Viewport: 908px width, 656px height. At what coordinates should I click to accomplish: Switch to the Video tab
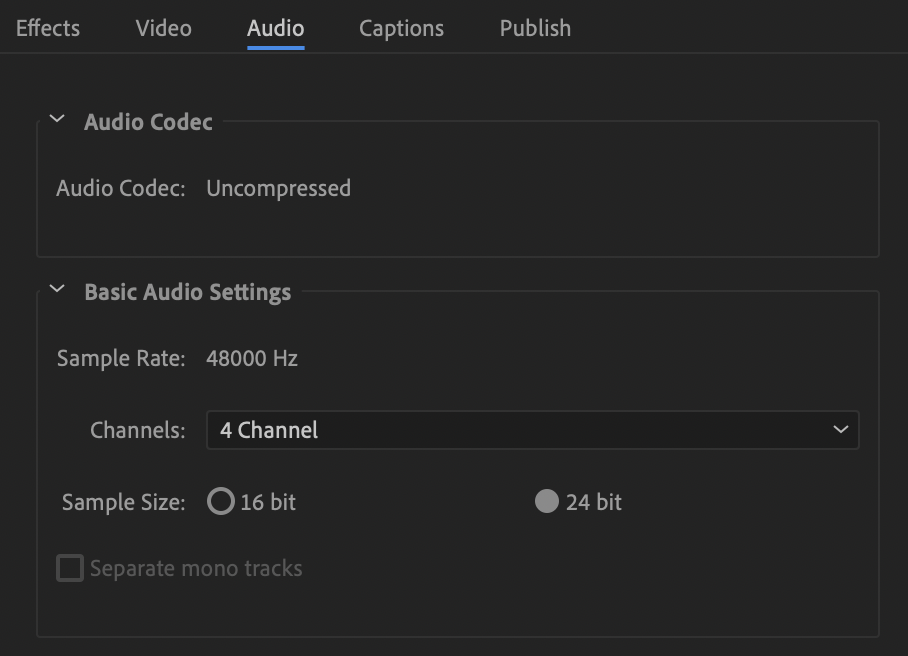[163, 28]
